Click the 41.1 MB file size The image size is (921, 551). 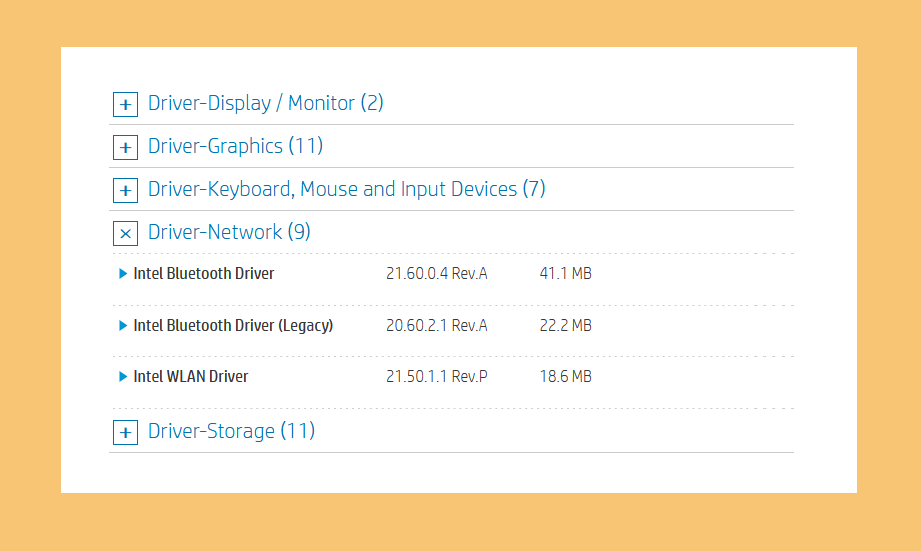coord(566,274)
